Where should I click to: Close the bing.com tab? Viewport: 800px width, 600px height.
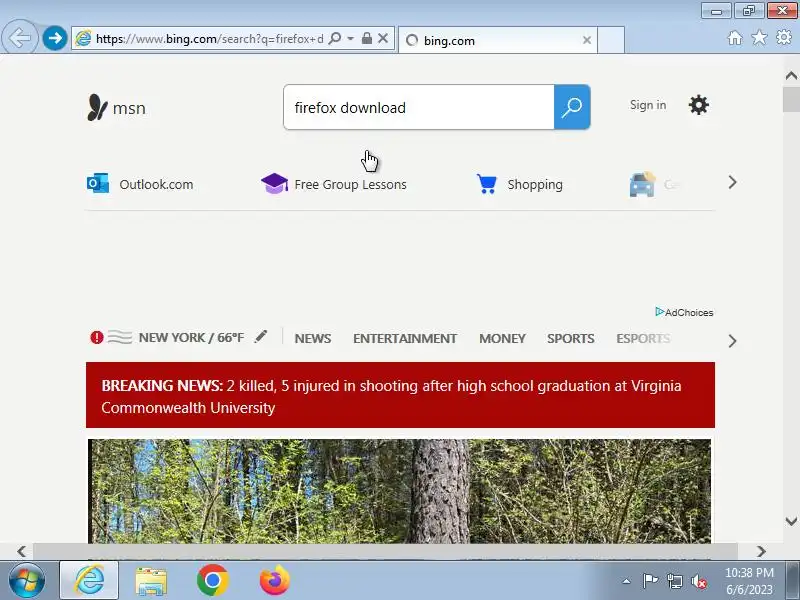(587, 40)
